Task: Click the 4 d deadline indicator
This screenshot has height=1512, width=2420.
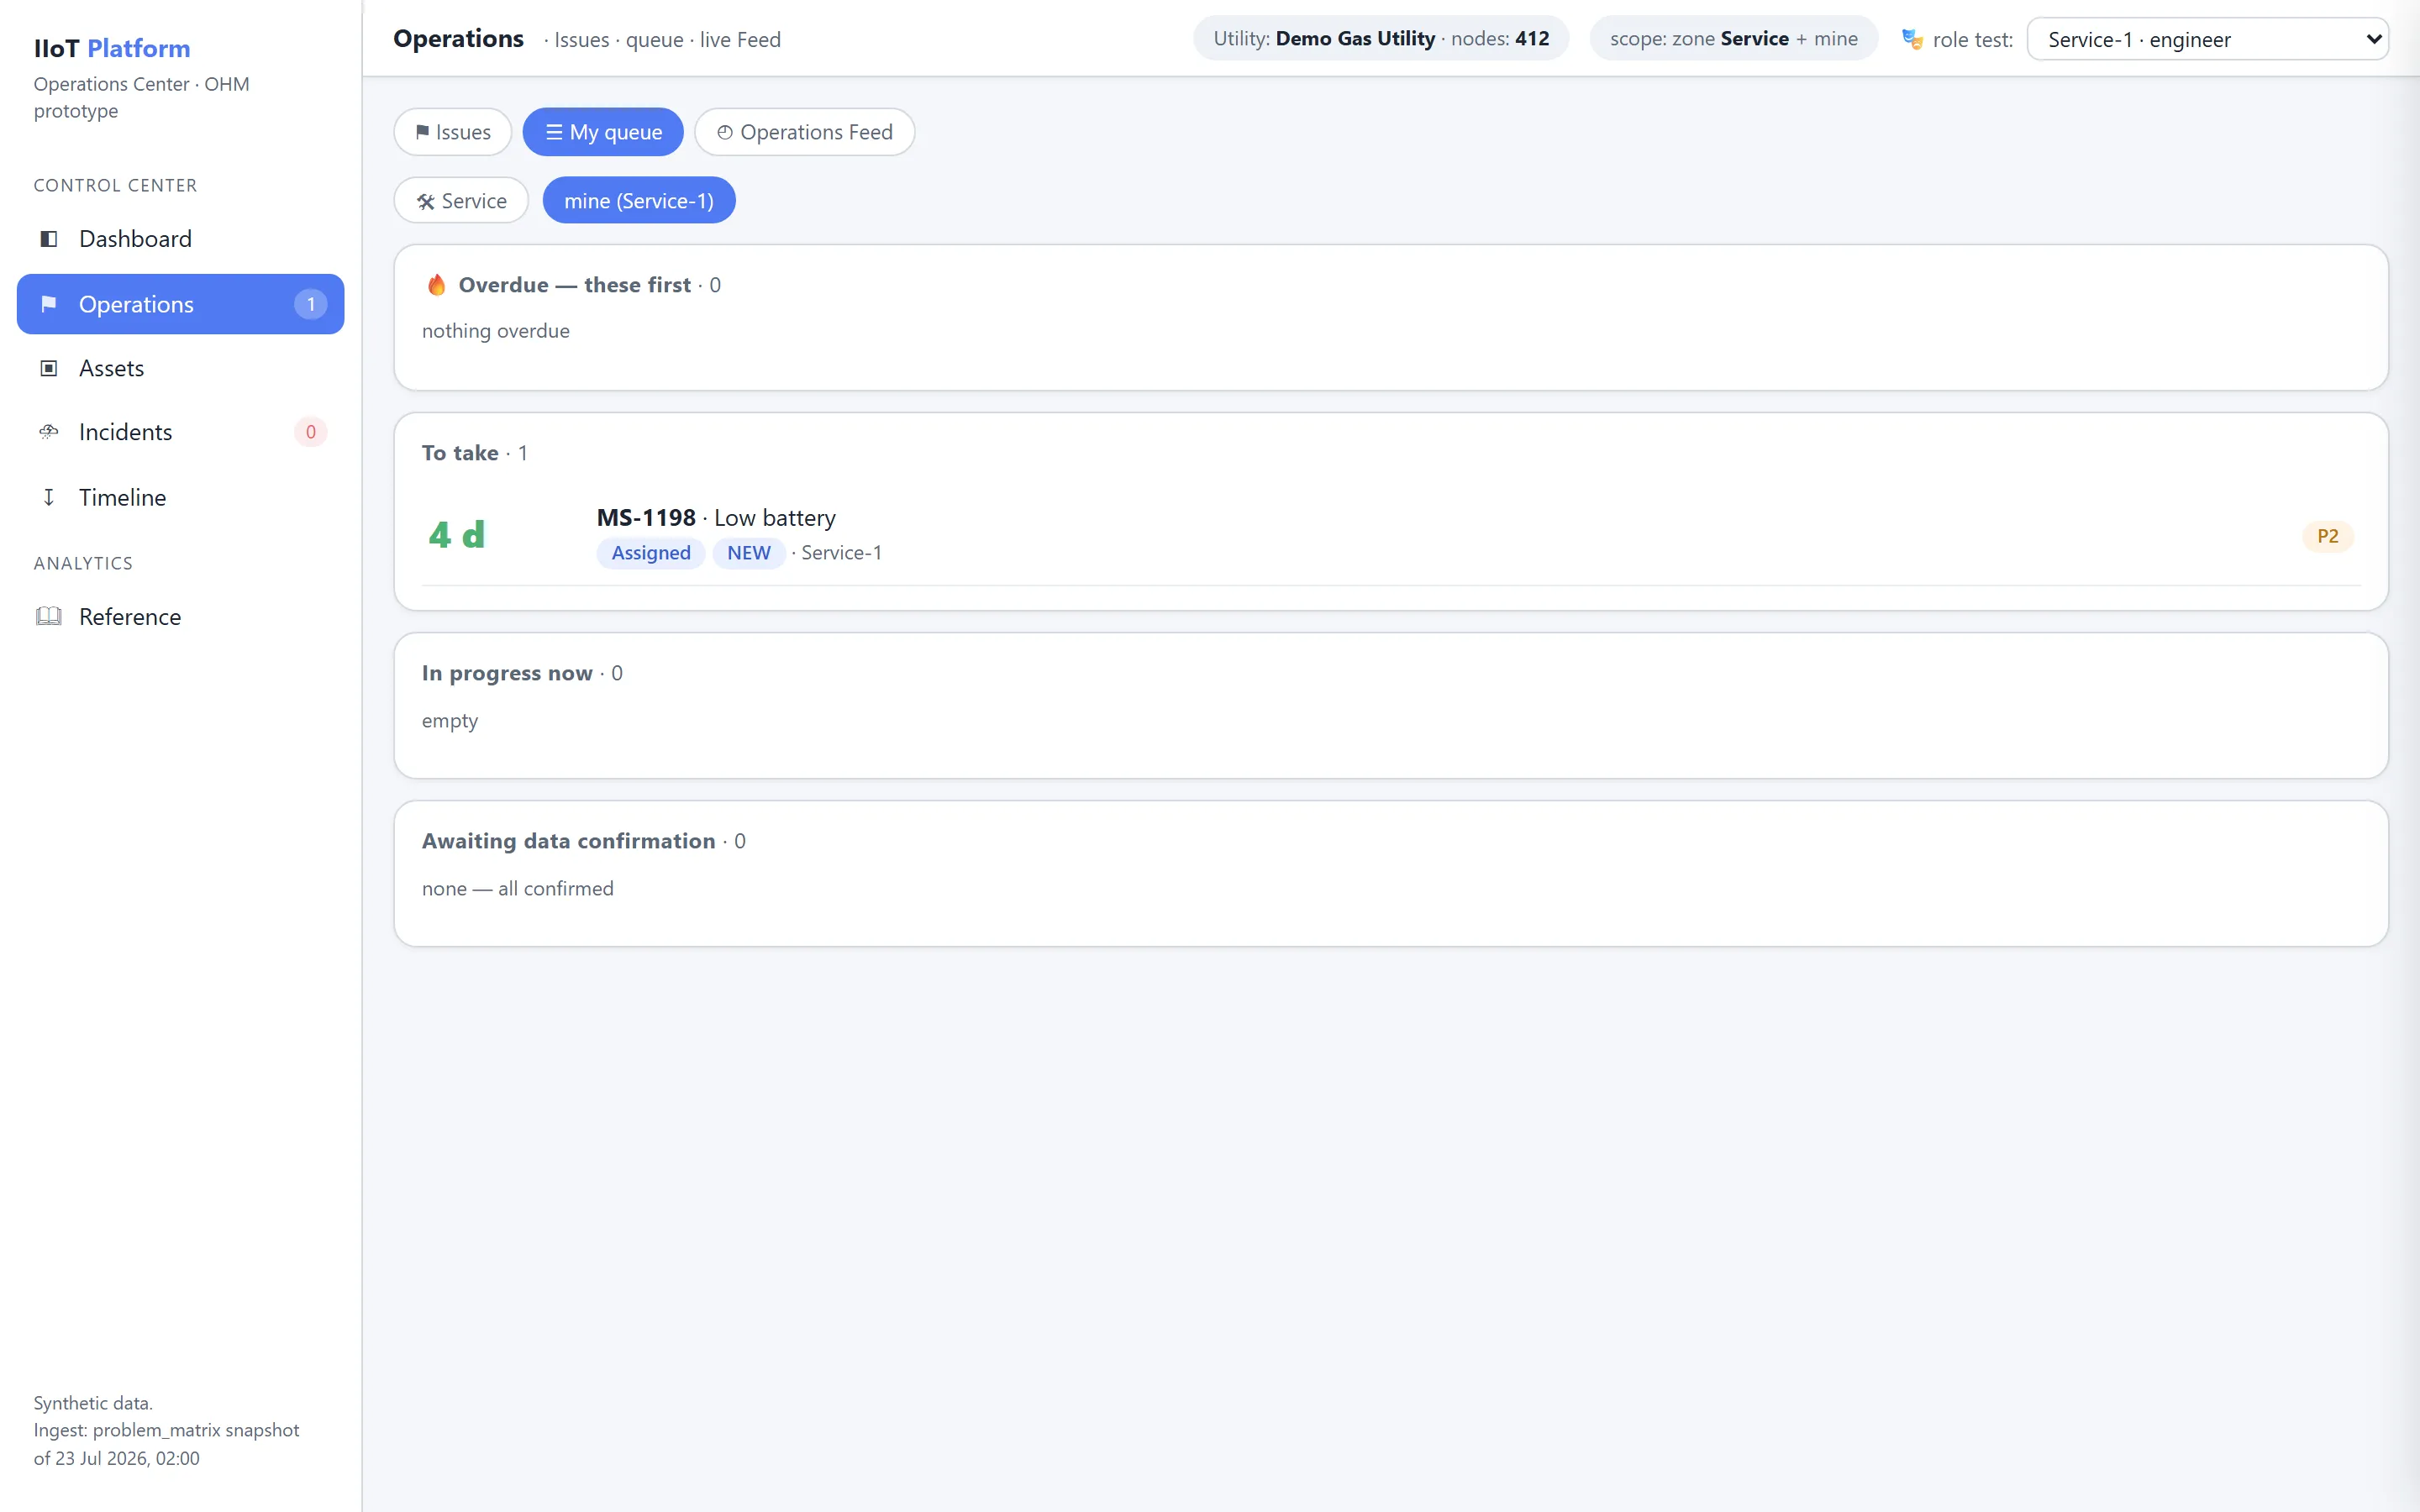Action: (457, 535)
